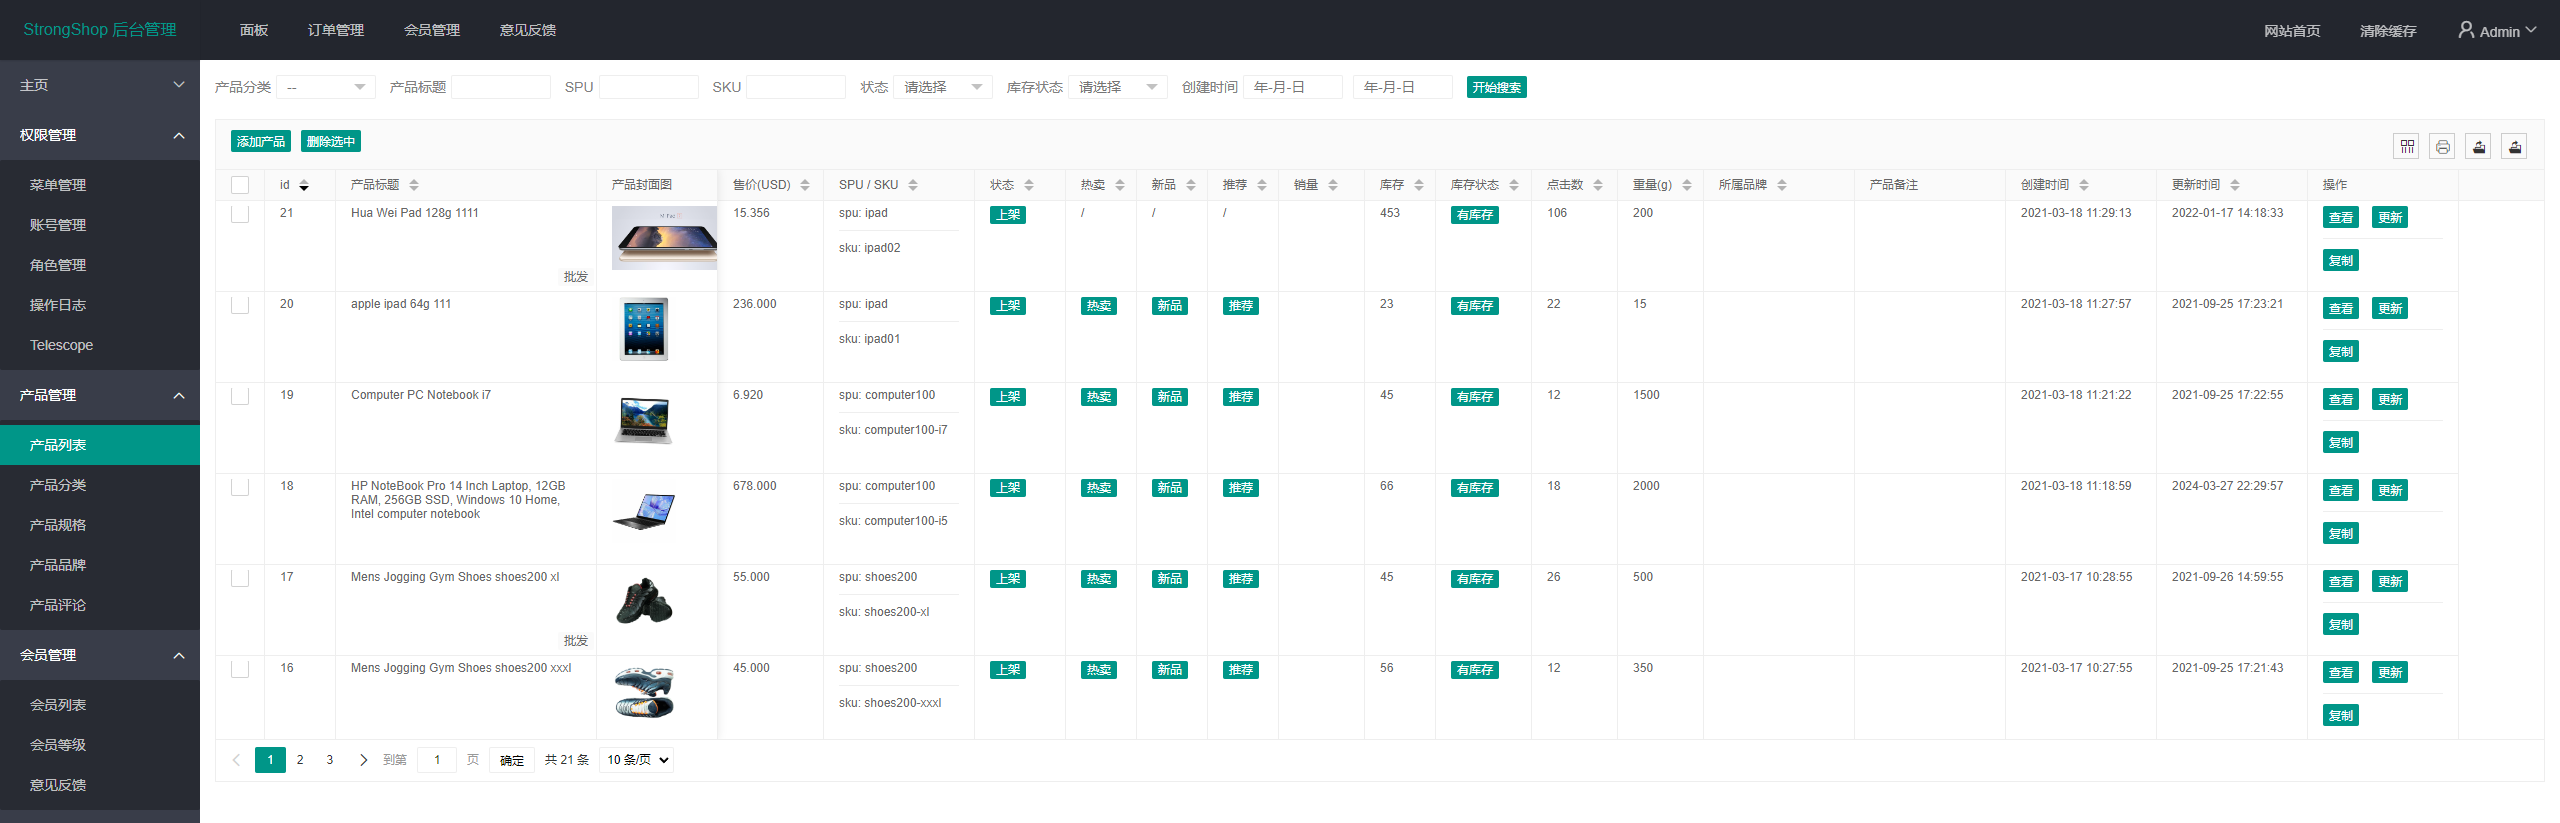Sort by 热卖 column arrows
The width and height of the screenshot is (2560, 823).
pyautogui.click(x=1120, y=185)
